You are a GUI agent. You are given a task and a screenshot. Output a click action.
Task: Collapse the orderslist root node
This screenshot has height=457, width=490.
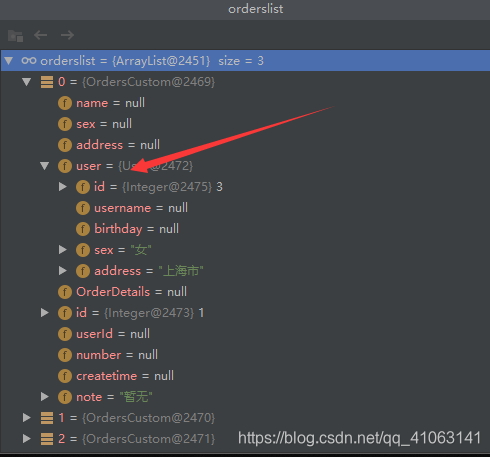click(x=9, y=61)
